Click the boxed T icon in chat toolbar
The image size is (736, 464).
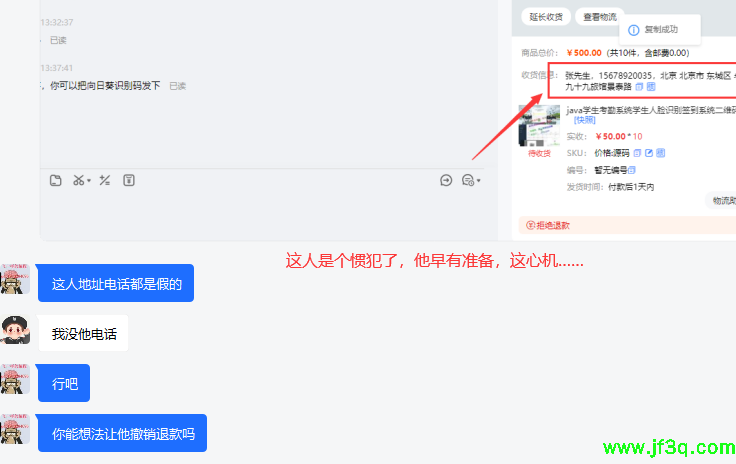(x=128, y=180)
